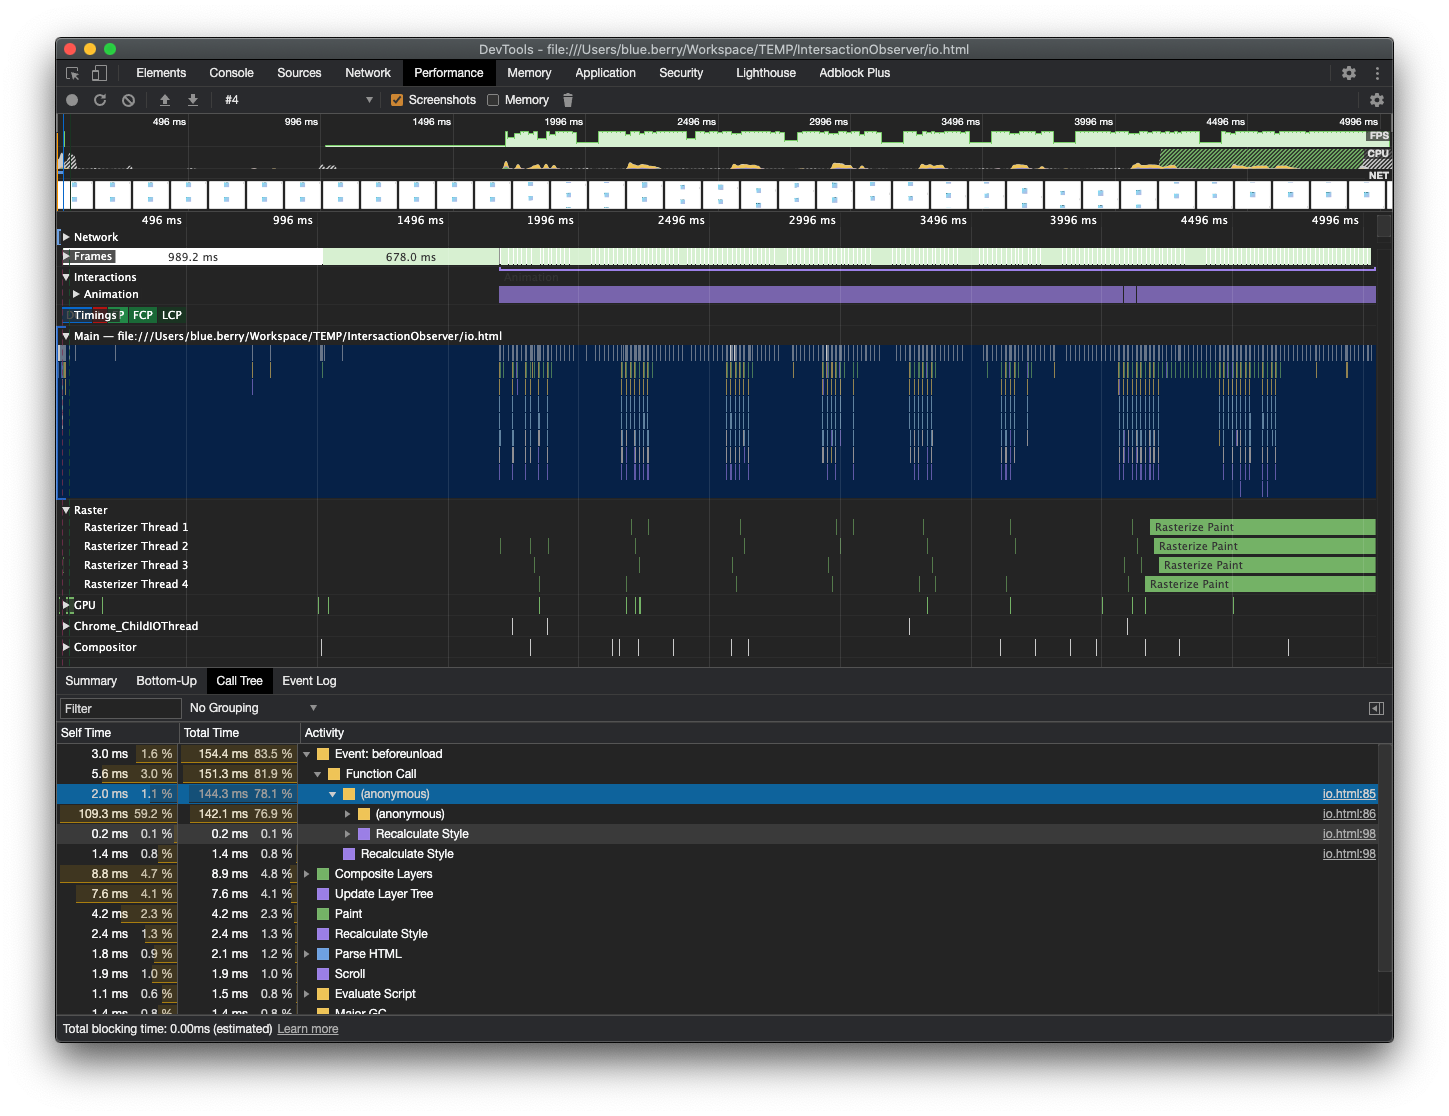
Task: Open capture settings gear in Performance toolbar
Action: (1377, 100)
